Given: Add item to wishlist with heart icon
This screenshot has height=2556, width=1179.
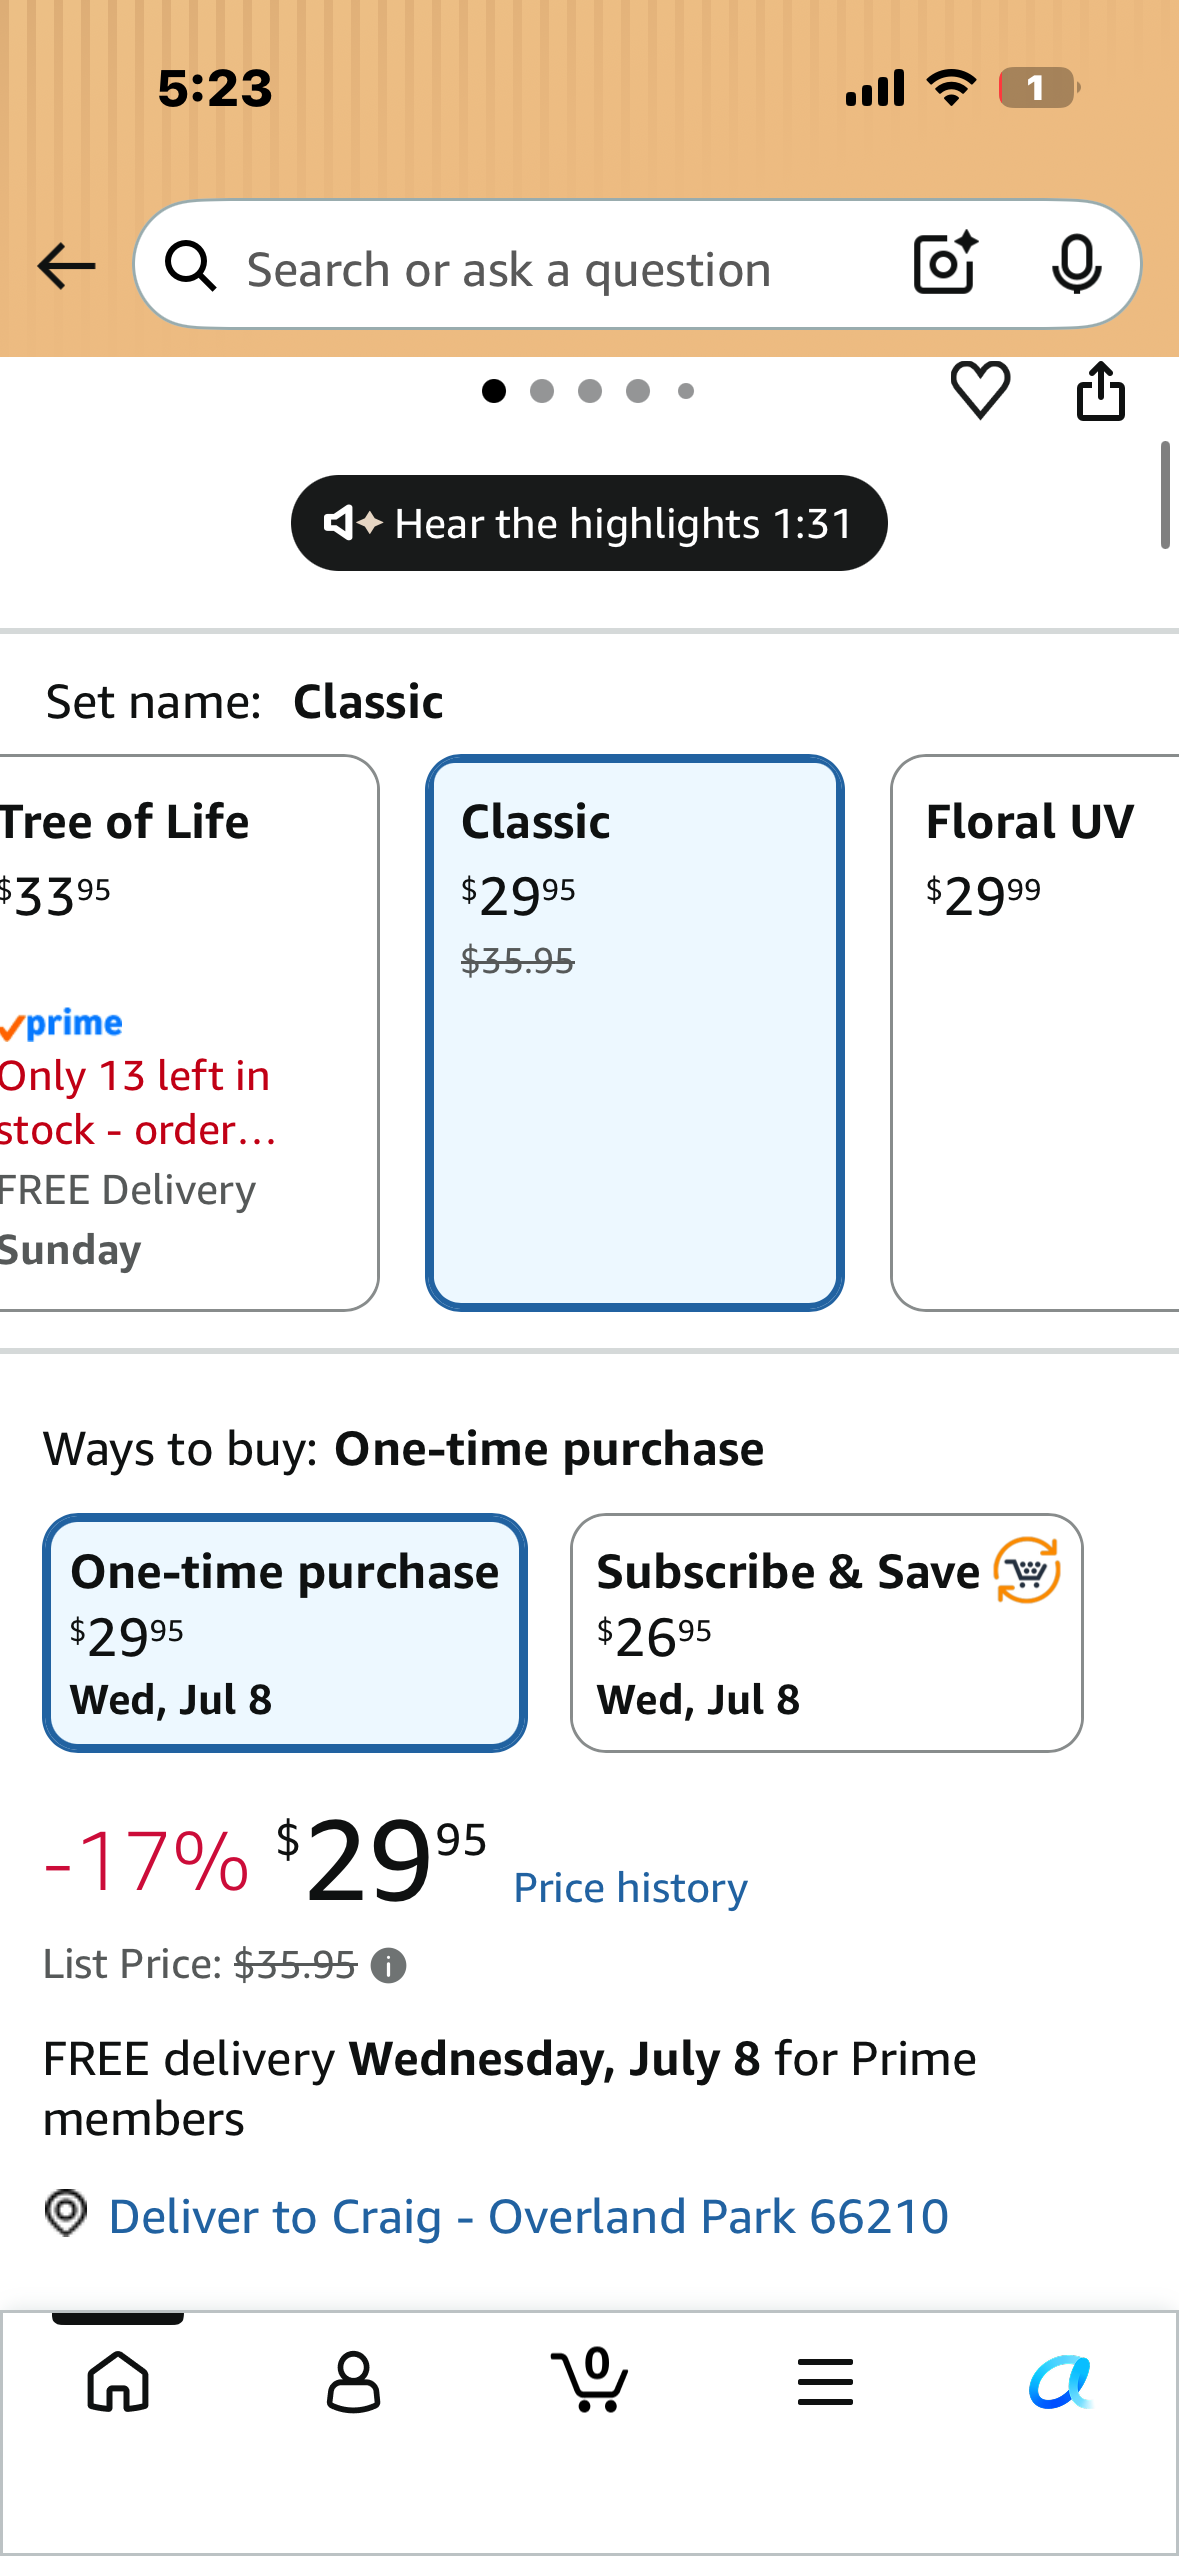Looking at the screenshot, I should [x=980, y=390].
